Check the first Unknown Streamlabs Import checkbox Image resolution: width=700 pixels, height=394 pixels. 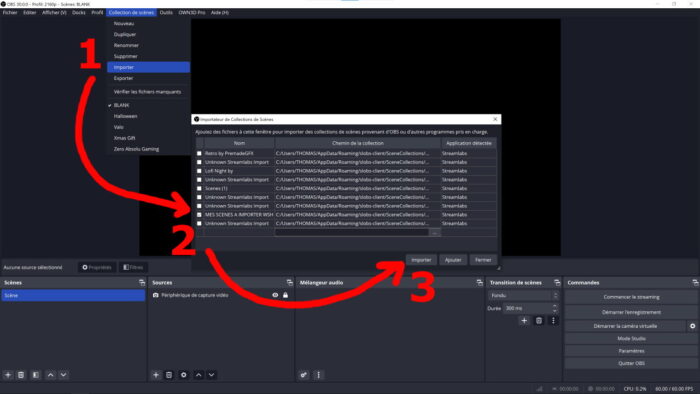(199, 162)
